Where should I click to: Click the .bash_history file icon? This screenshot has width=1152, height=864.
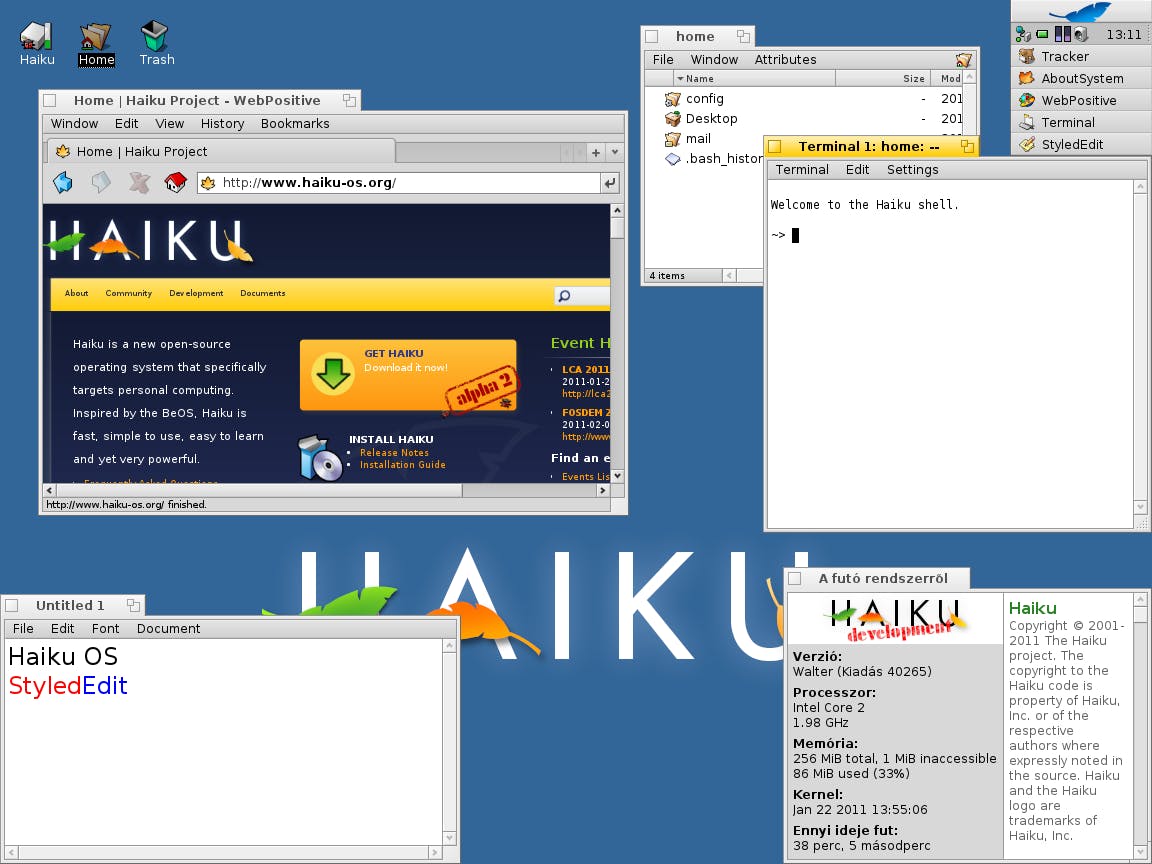tap(672, 159)
